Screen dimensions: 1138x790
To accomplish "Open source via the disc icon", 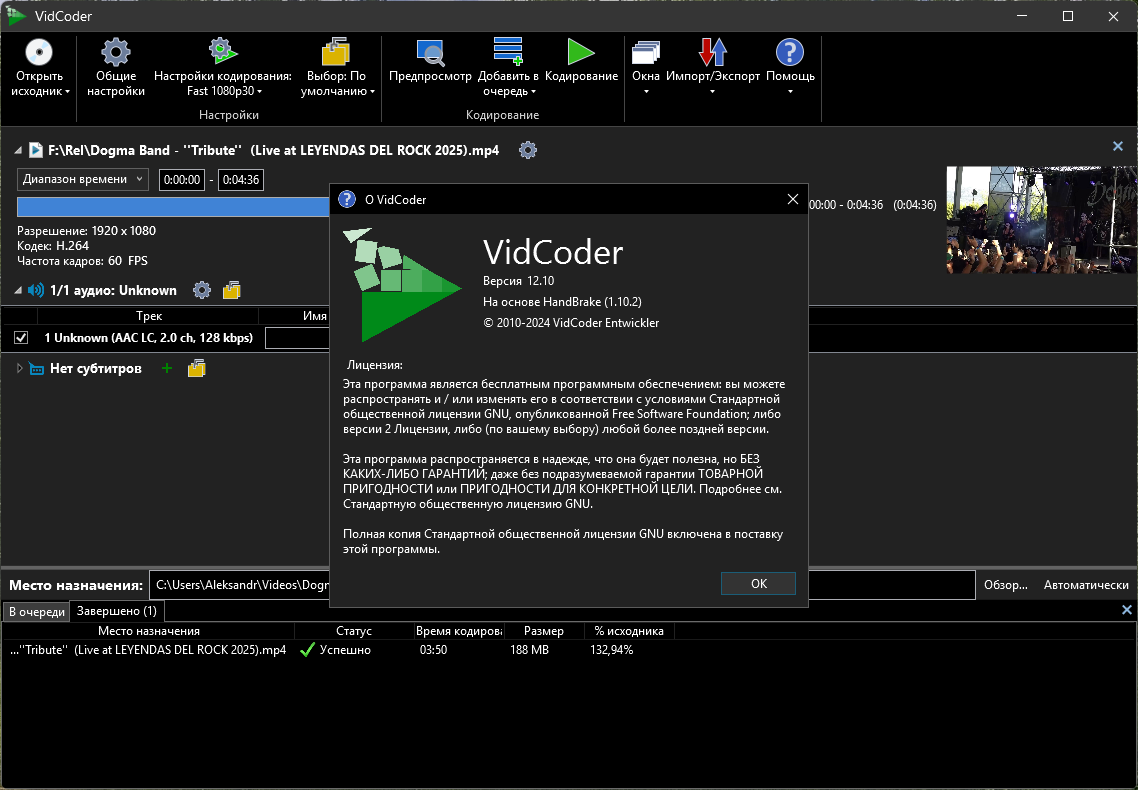I will pyautogui.click(x=39, y=52).
